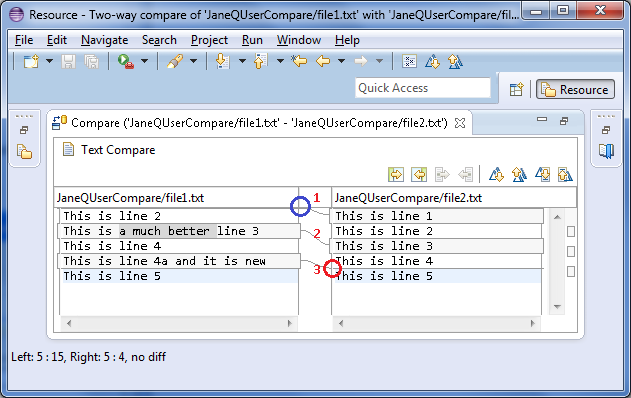Go to next difference in compare toolbar
631x398 pixels.
[496, 175]
